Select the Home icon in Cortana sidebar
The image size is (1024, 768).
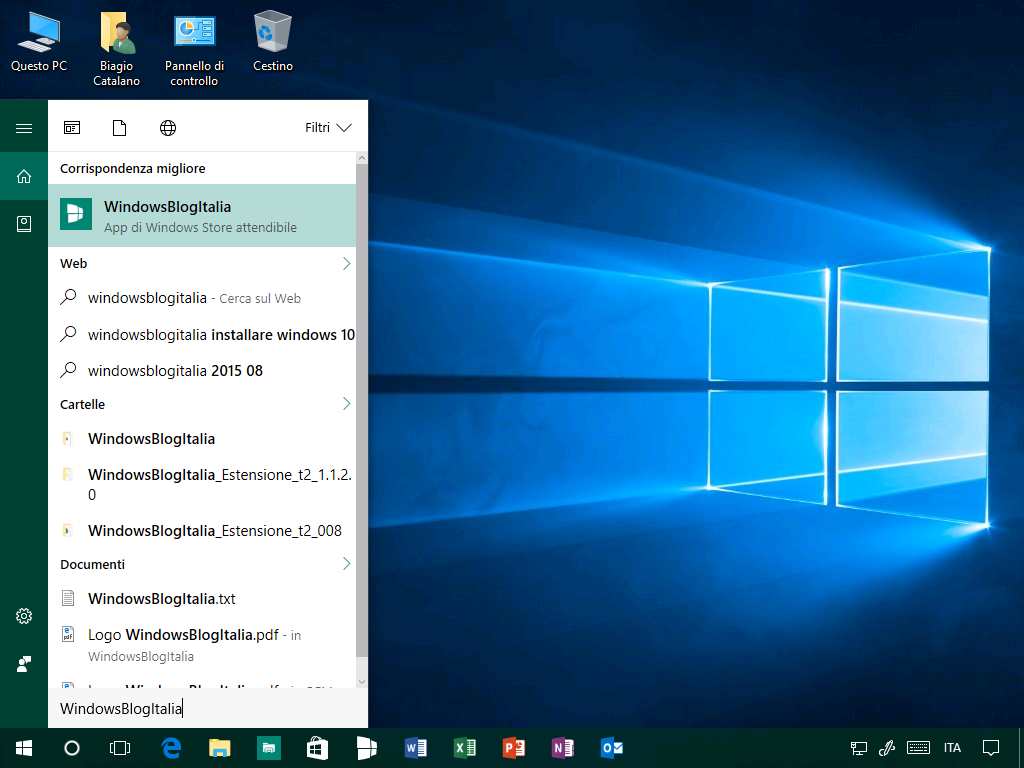(x=24, y=176)
